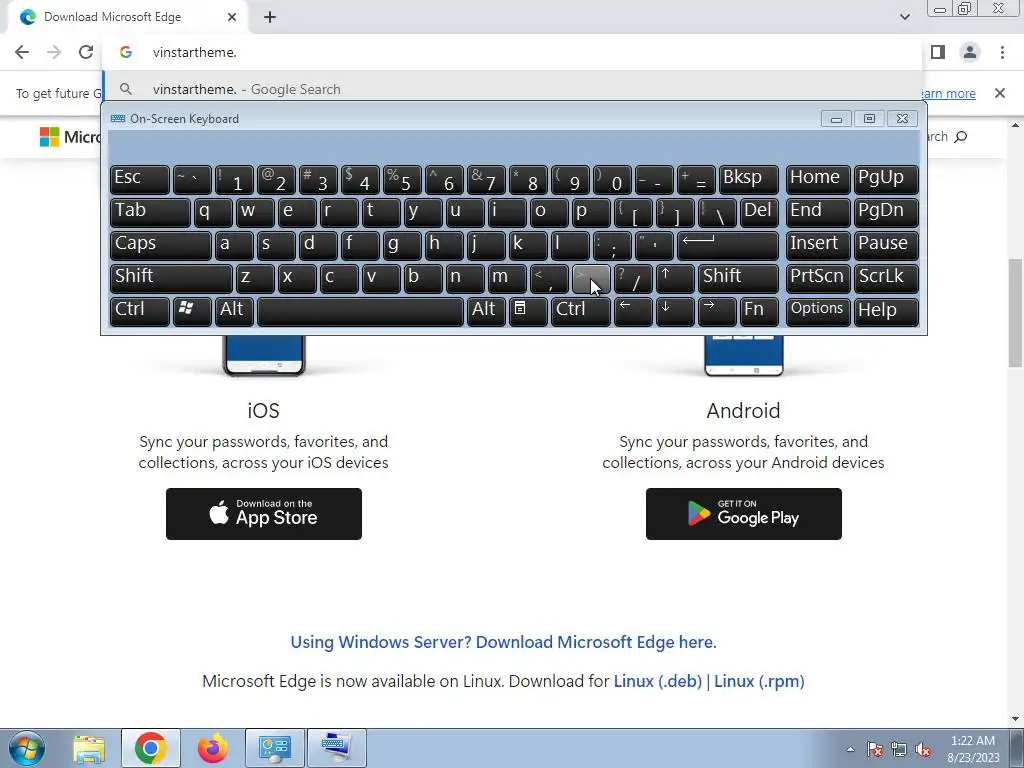Close the Download Microsoft Edge tab
Image resolution: width=1024 pixels, height=768 pixels.
pos(232,17)
